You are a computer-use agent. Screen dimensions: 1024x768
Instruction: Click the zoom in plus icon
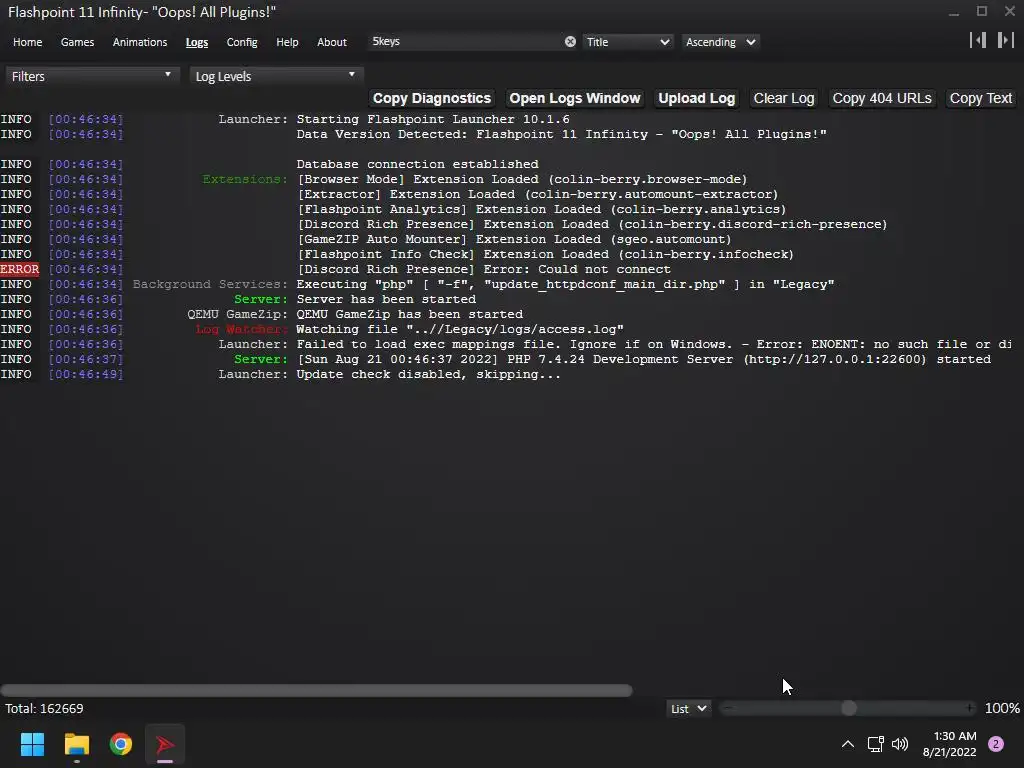click(x=970, y=708)
